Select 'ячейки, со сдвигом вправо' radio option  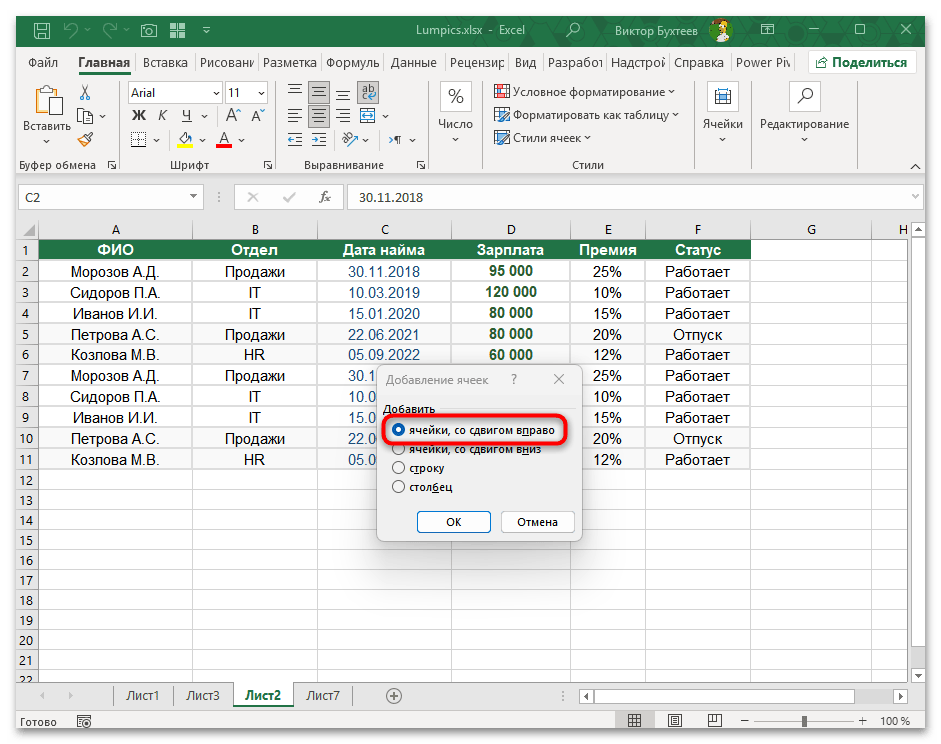coord(399,430)
